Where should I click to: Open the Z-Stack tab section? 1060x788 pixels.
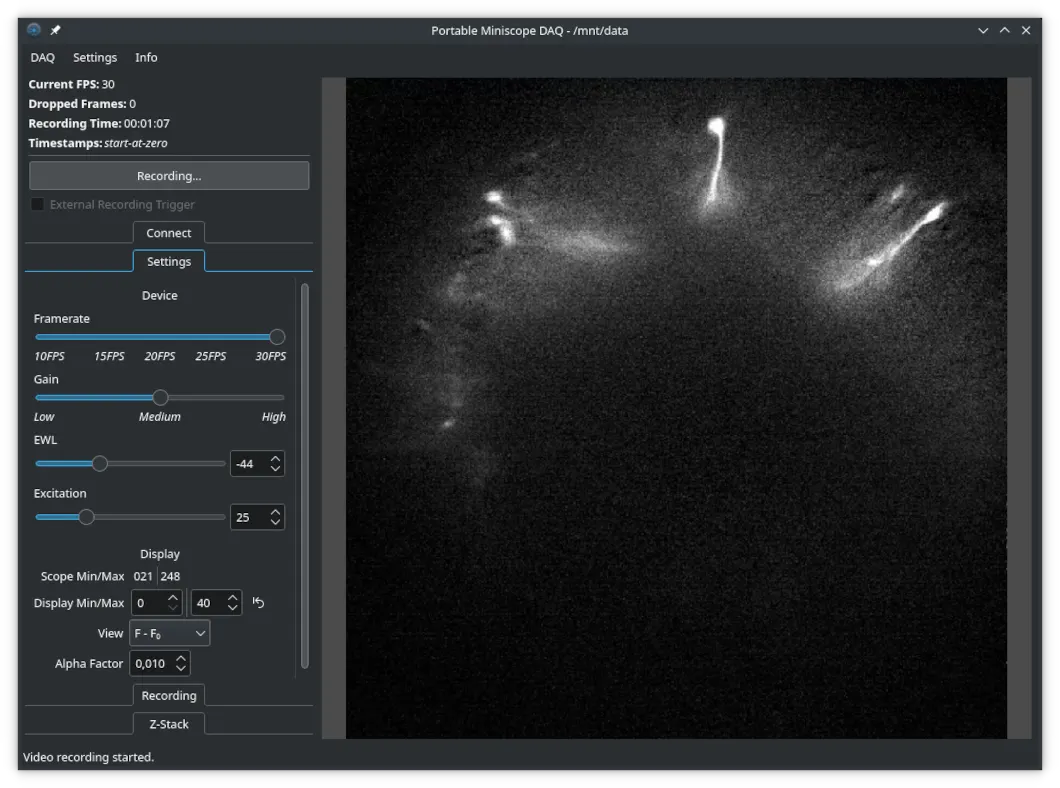coord(169,724)
